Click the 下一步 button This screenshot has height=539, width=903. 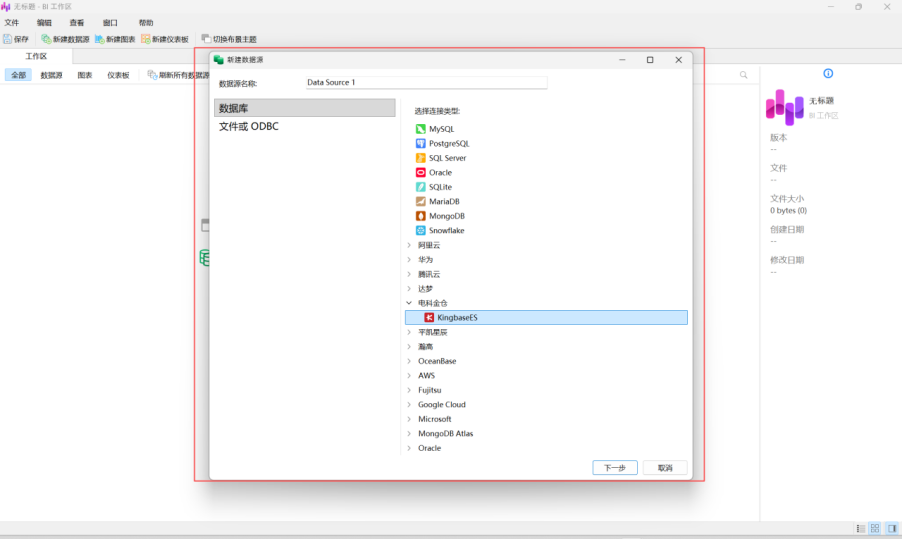615,468
